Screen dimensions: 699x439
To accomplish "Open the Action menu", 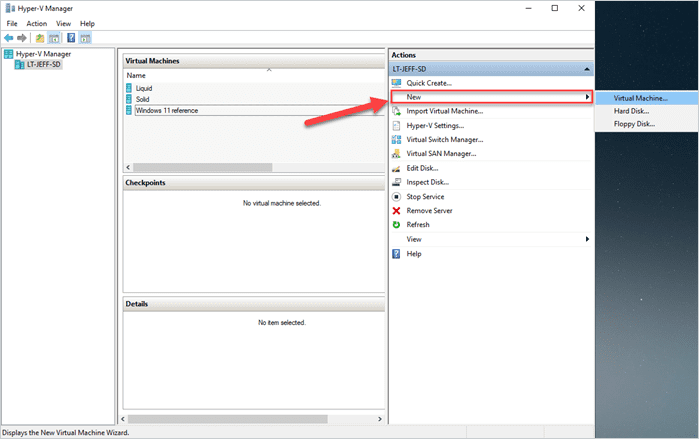I will (x=37, y=24).
